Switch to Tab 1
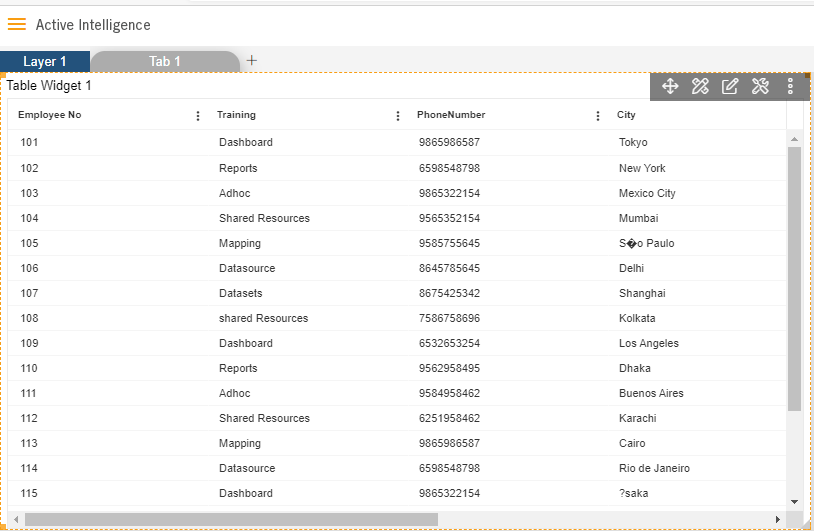Screen dimensions: 814x531 point(165,61)
